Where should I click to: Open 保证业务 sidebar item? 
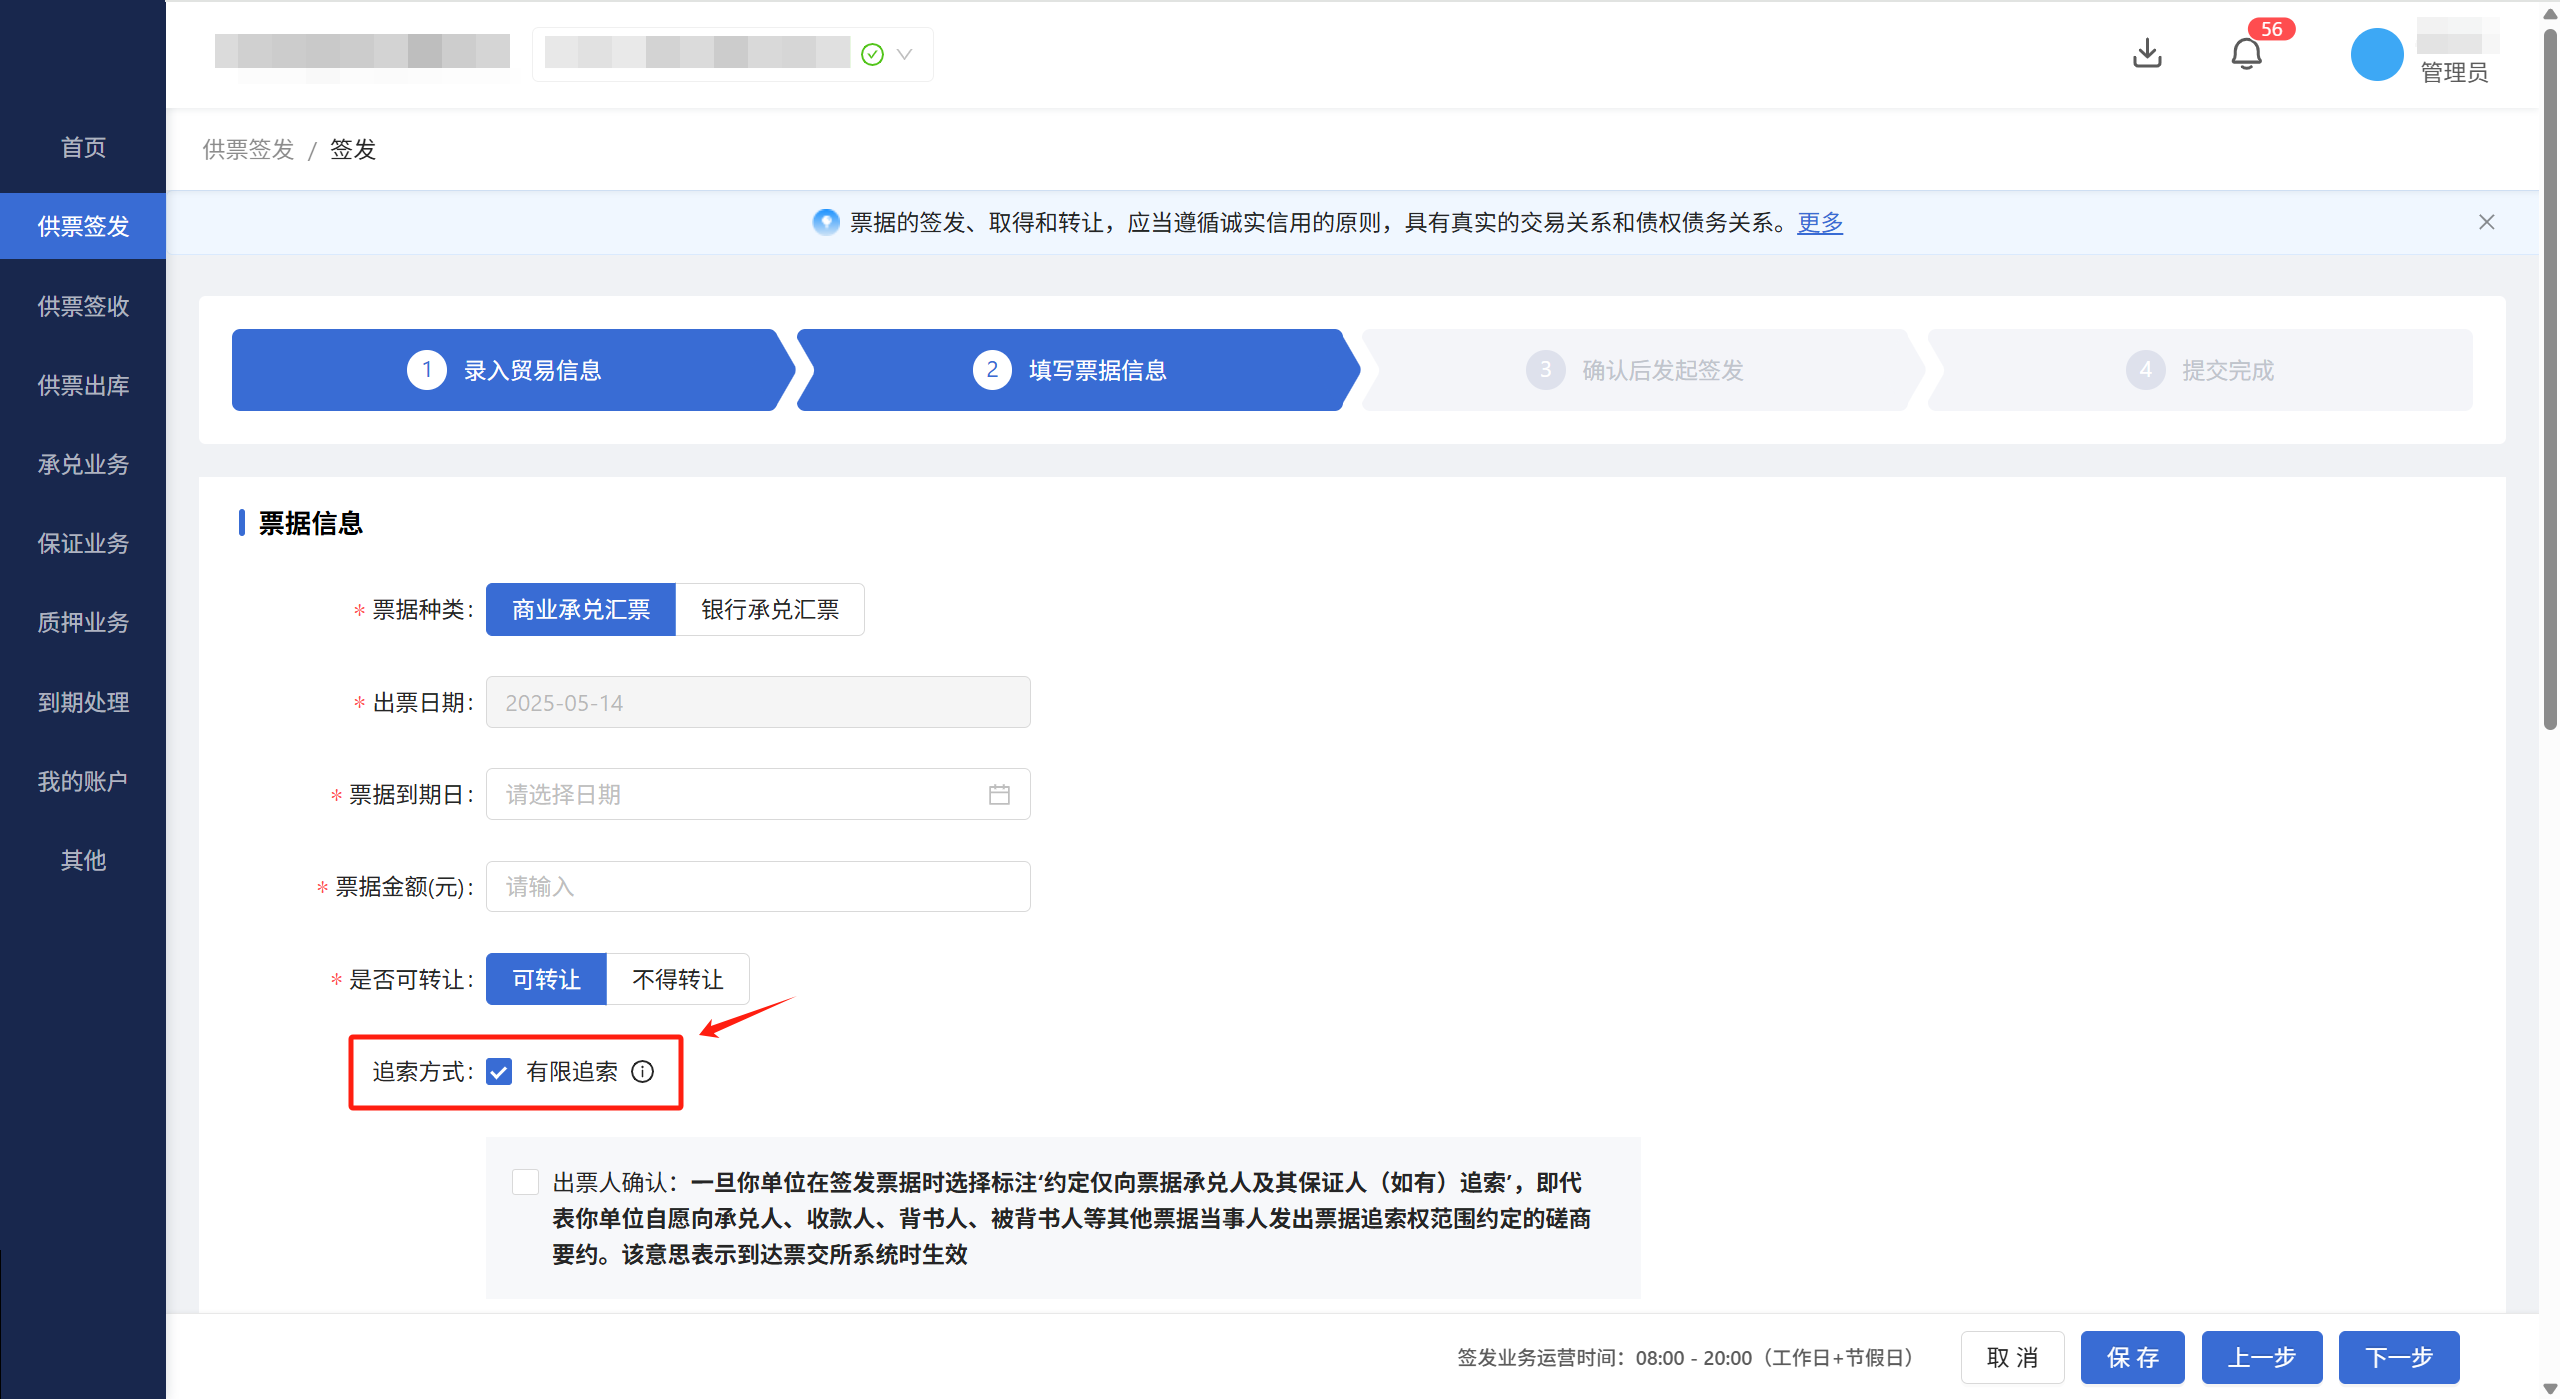tap(83, 543)
